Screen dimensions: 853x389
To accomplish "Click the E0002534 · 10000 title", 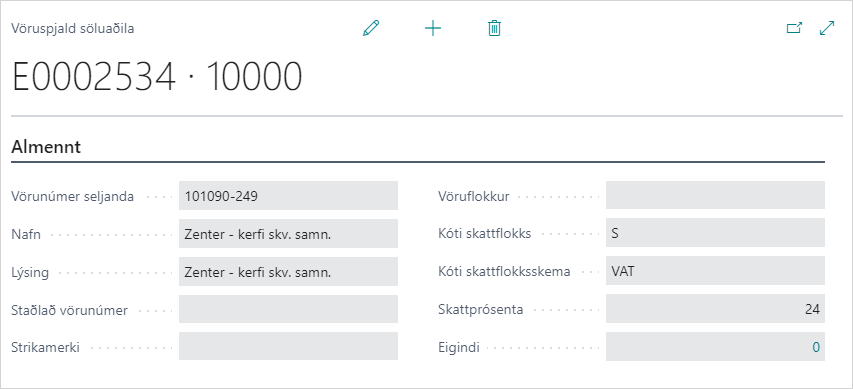I will 157,77.
